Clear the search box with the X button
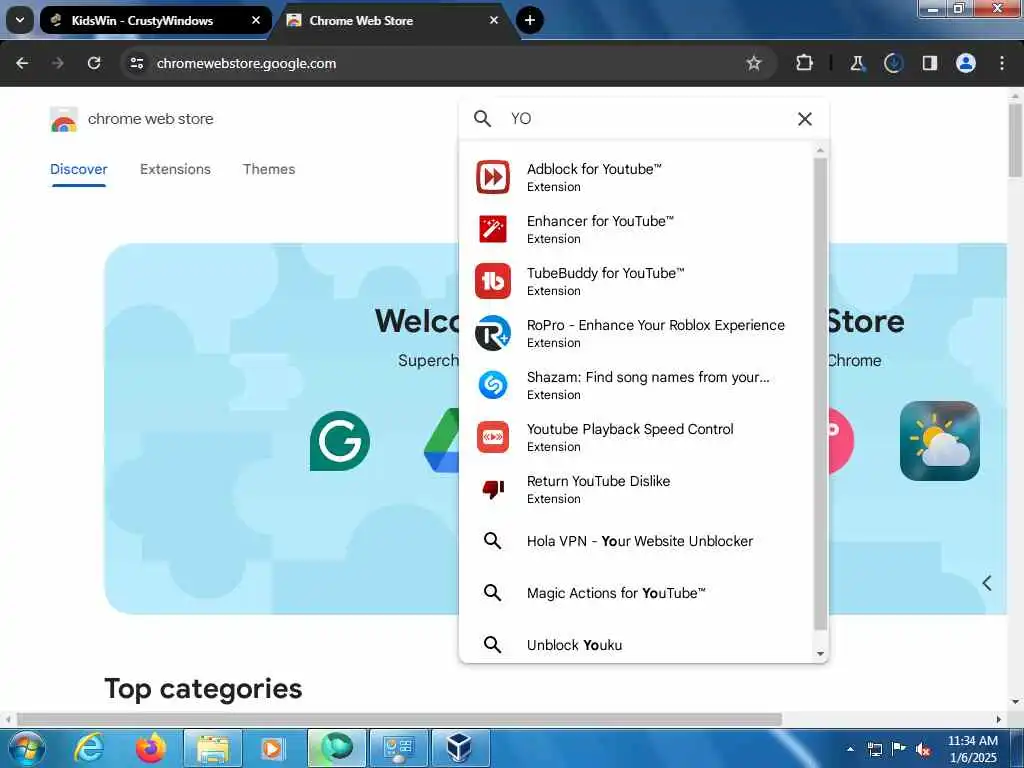1024x768 pixels. [805, 119]
